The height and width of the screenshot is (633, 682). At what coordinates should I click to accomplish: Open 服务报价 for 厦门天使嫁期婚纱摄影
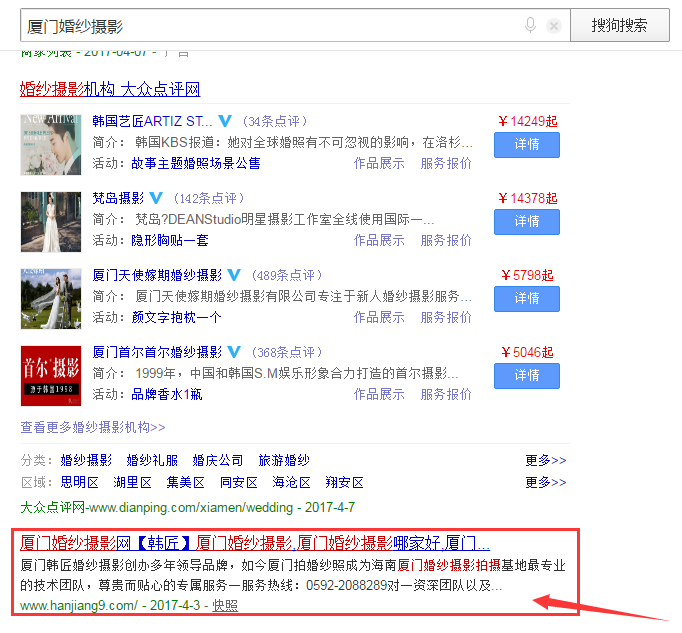pos(446,317)
